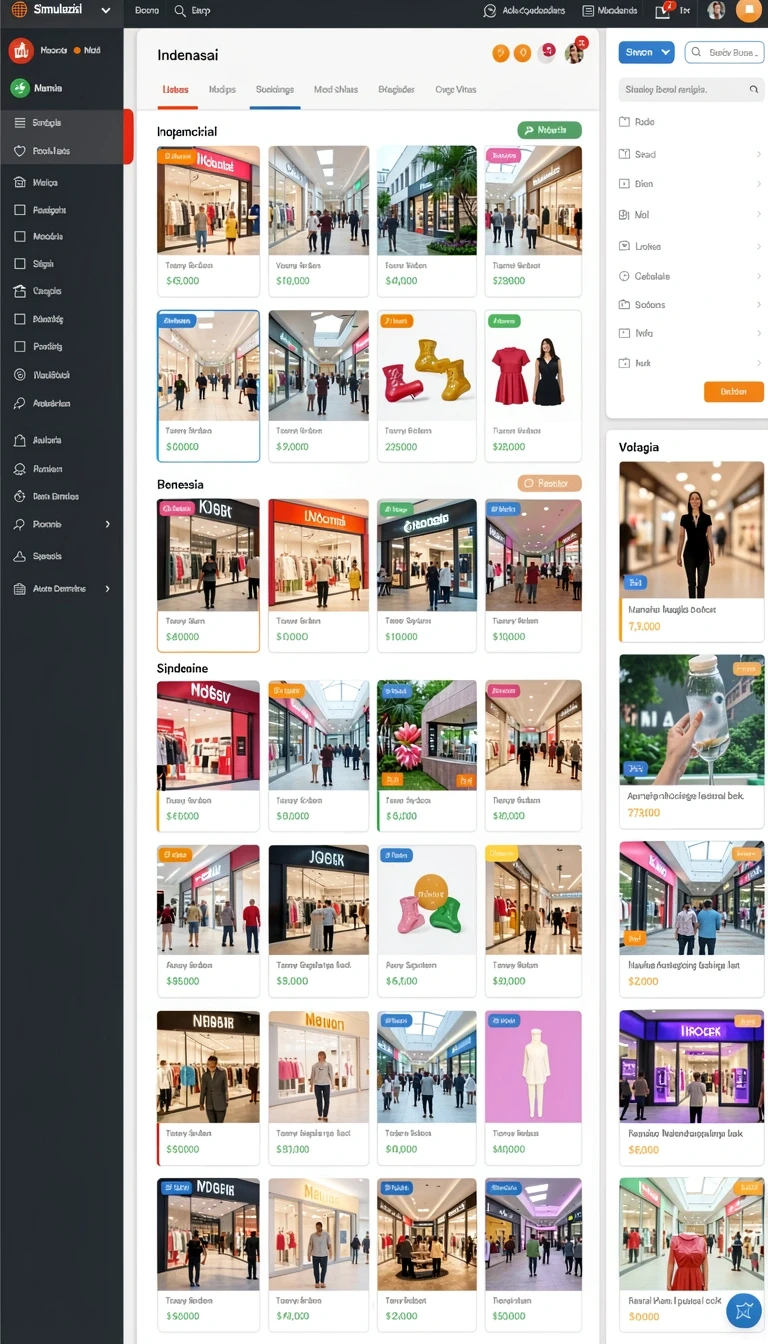Open the highlighted Smbpis list item in sidebar
The image size is (768, 1344).
click(x=66, y=123)
